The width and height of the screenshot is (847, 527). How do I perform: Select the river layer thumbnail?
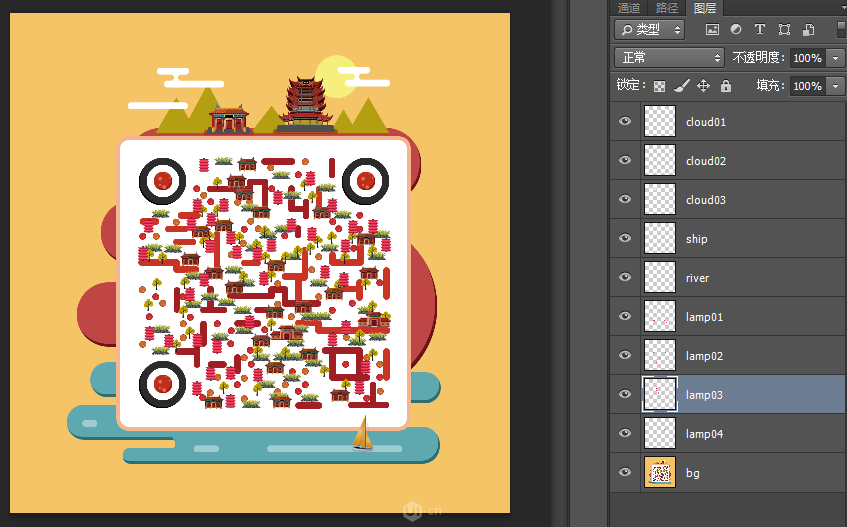click(x=660, y=277)
